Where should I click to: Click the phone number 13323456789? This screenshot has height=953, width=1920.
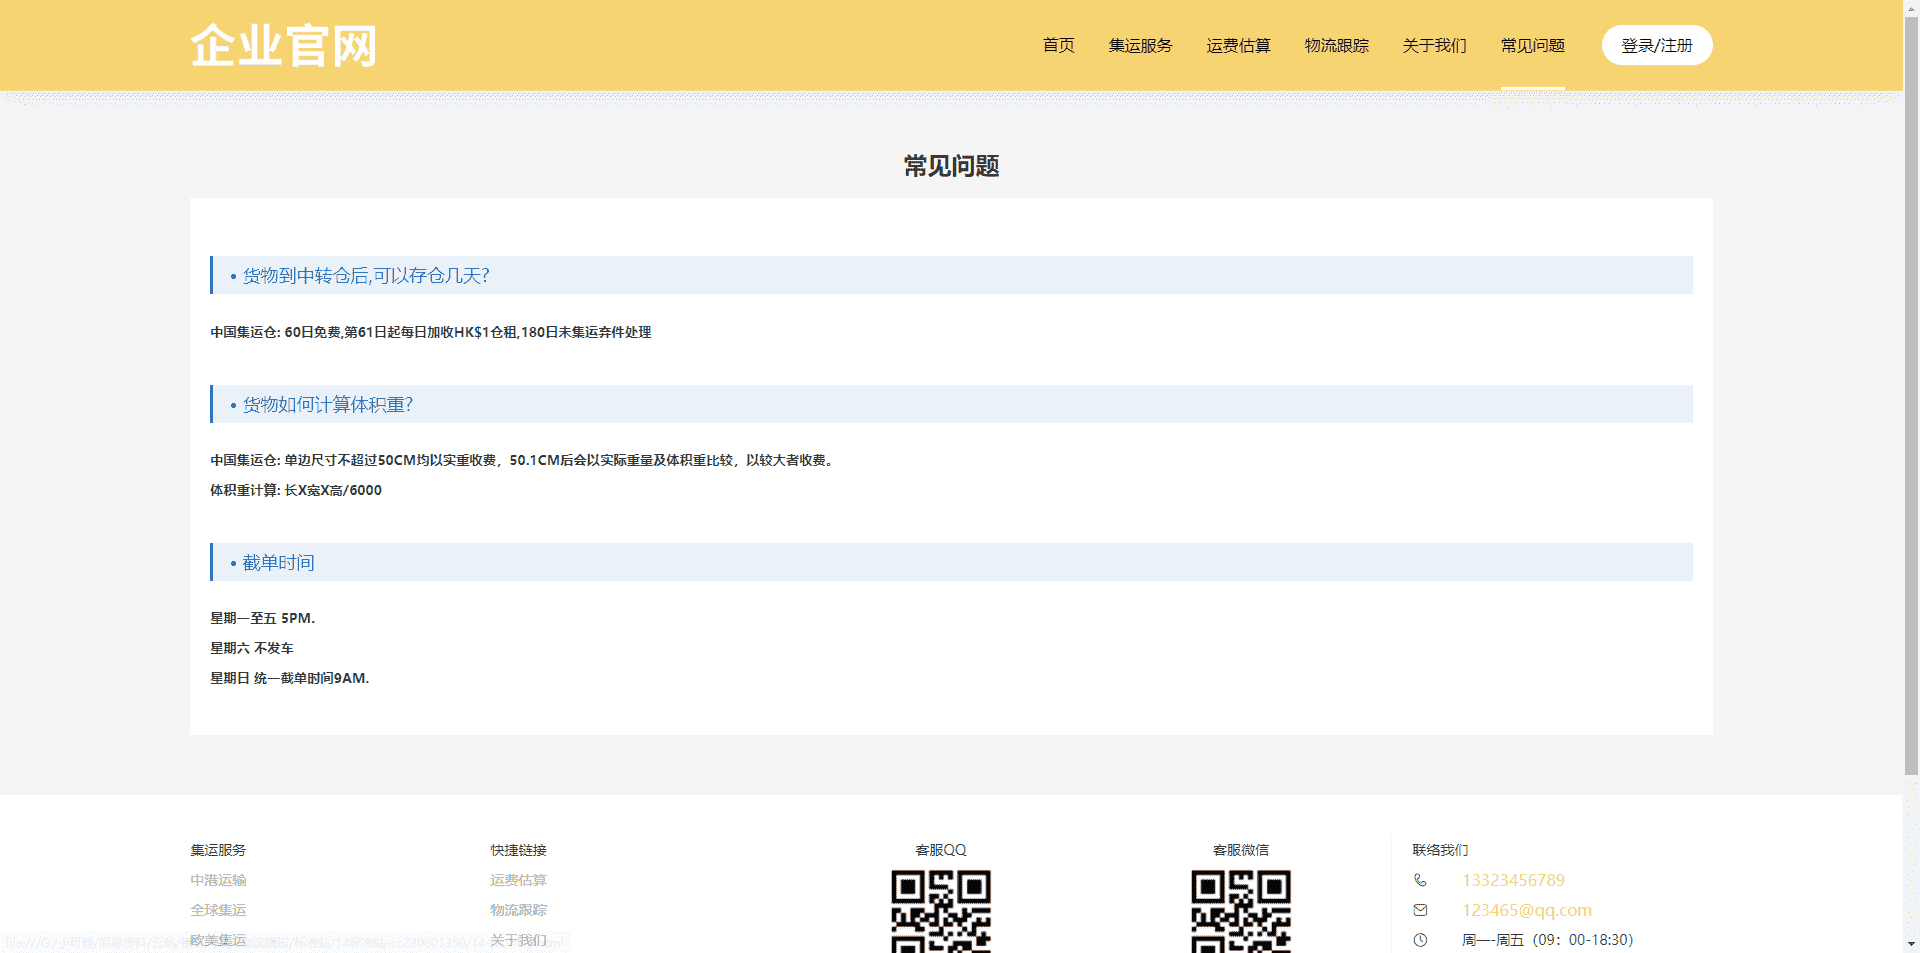point(1513,880)
